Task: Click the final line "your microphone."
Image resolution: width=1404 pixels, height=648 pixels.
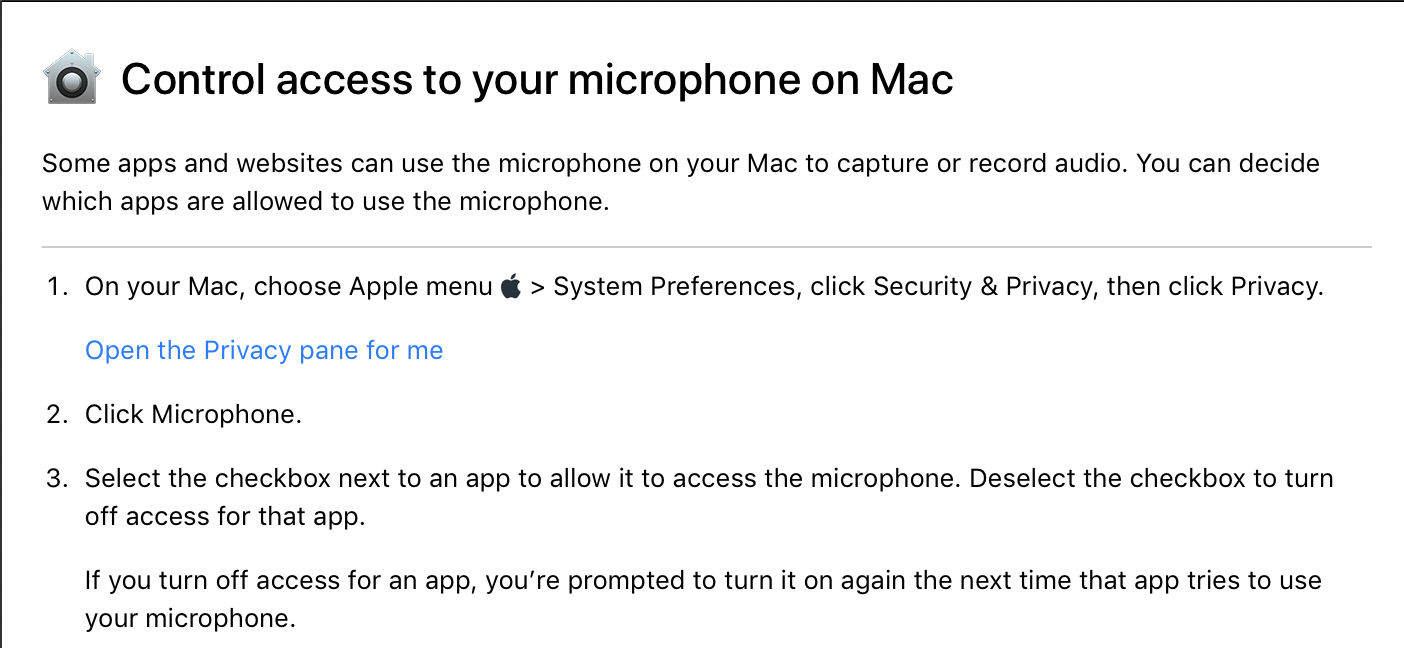Action: click(x=190, y=618)
